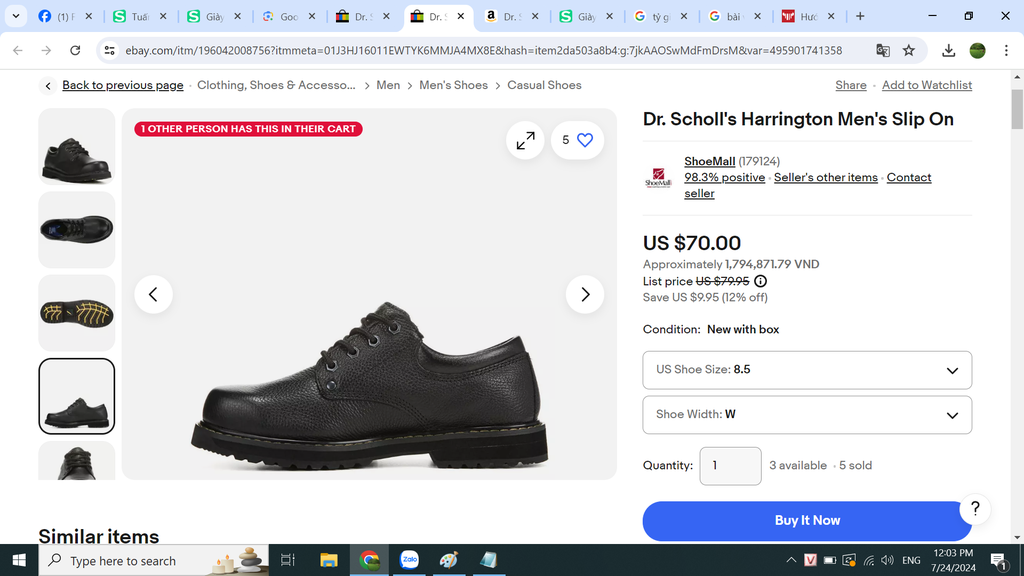Click list price info icon
The width and height of the screenshot is (1024, 576).
tap(760, 281)
